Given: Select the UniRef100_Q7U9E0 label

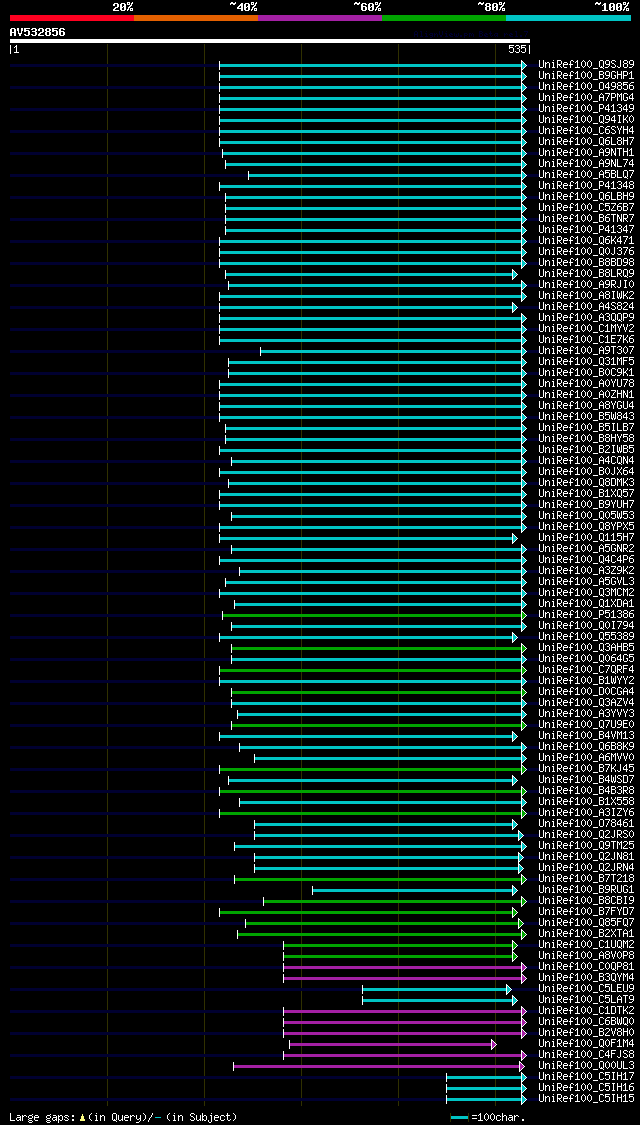Looking at the screenshot, I should pos(586,725).
